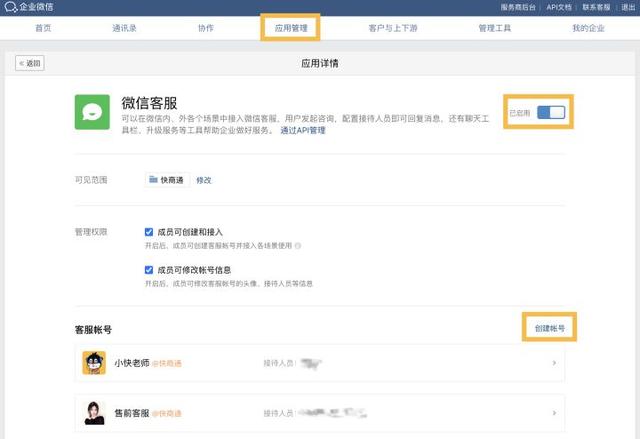640x439 pixels.
Task: Click 退出 to log out
Action: 628,7
